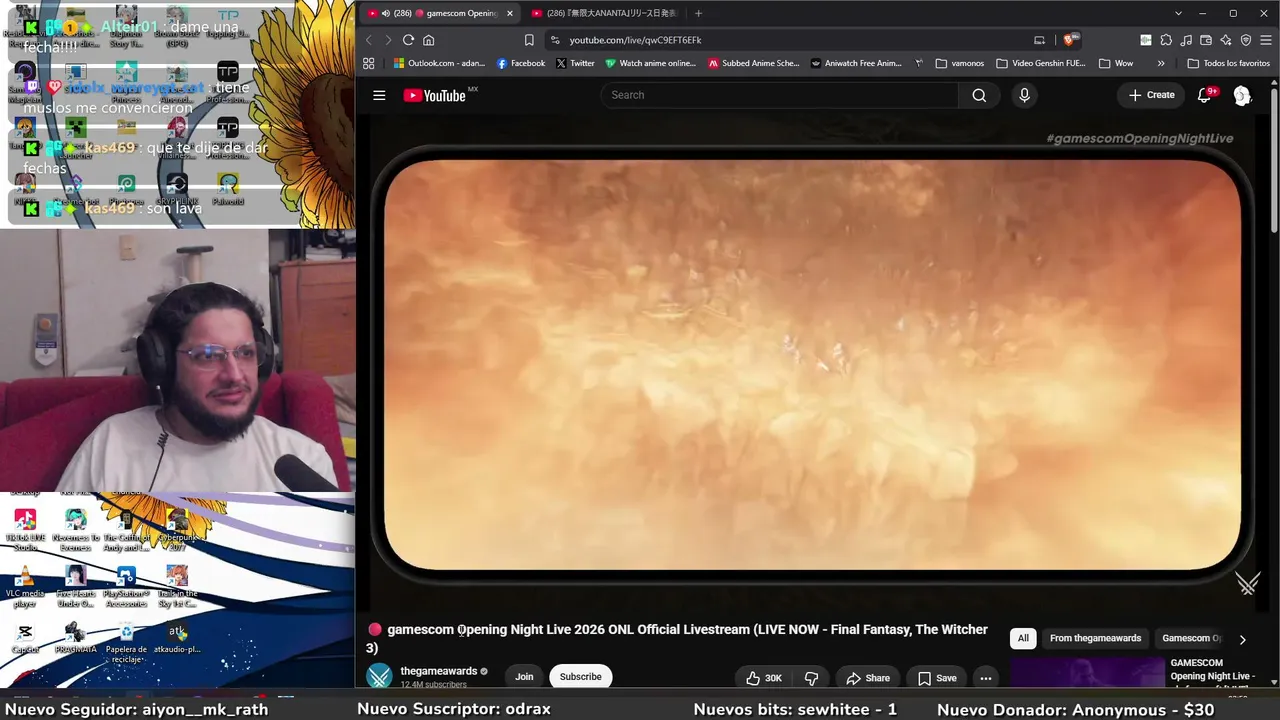Like the video with thumbs up

click(x=763, y=678)
